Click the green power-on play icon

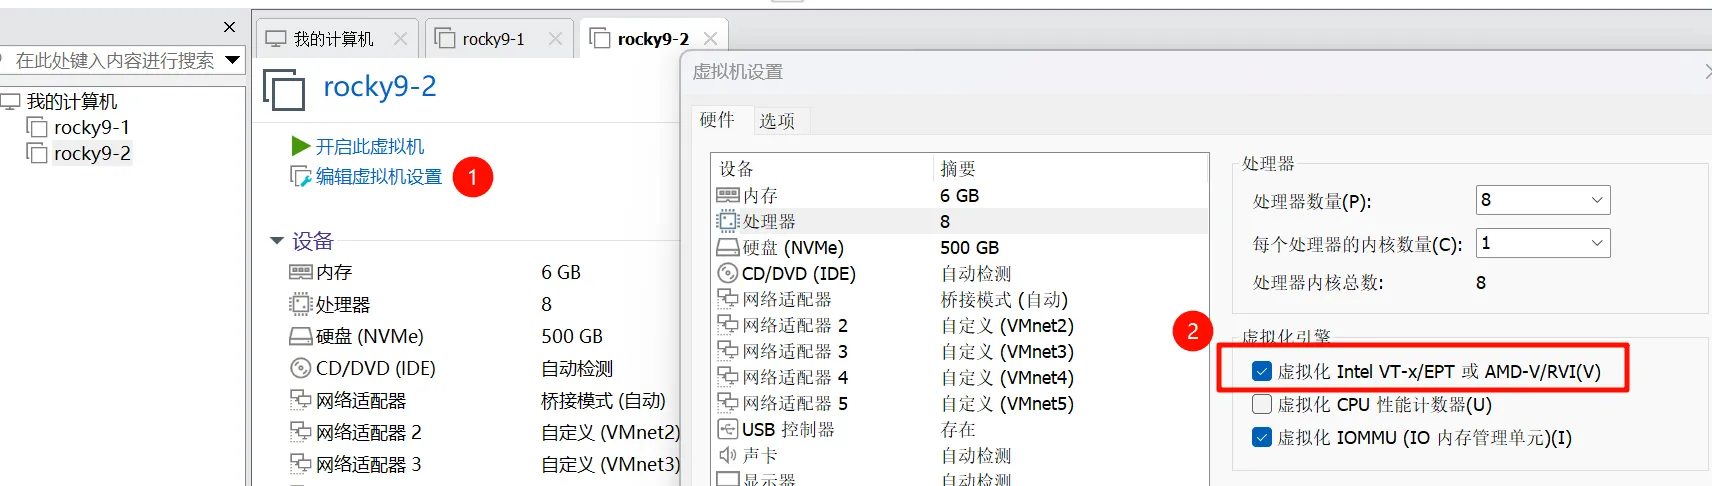pos(300,146)
